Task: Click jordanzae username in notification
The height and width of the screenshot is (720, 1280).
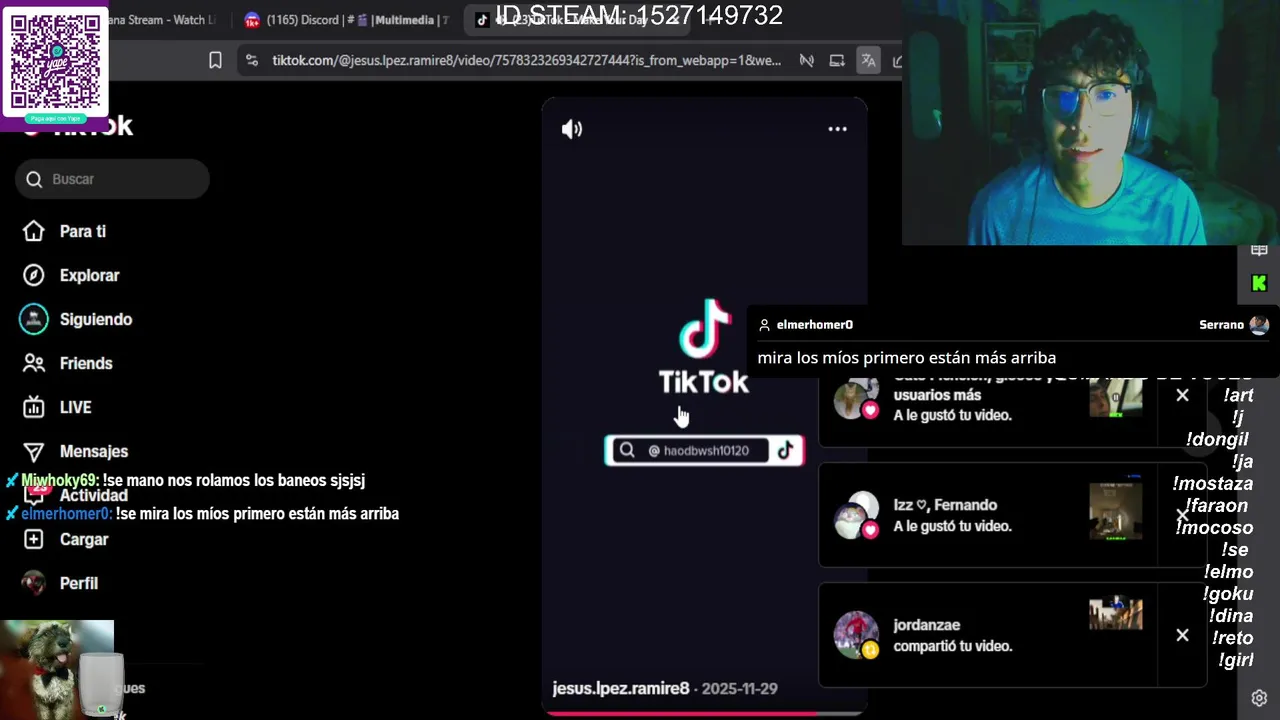Action: tap(927, 625)
